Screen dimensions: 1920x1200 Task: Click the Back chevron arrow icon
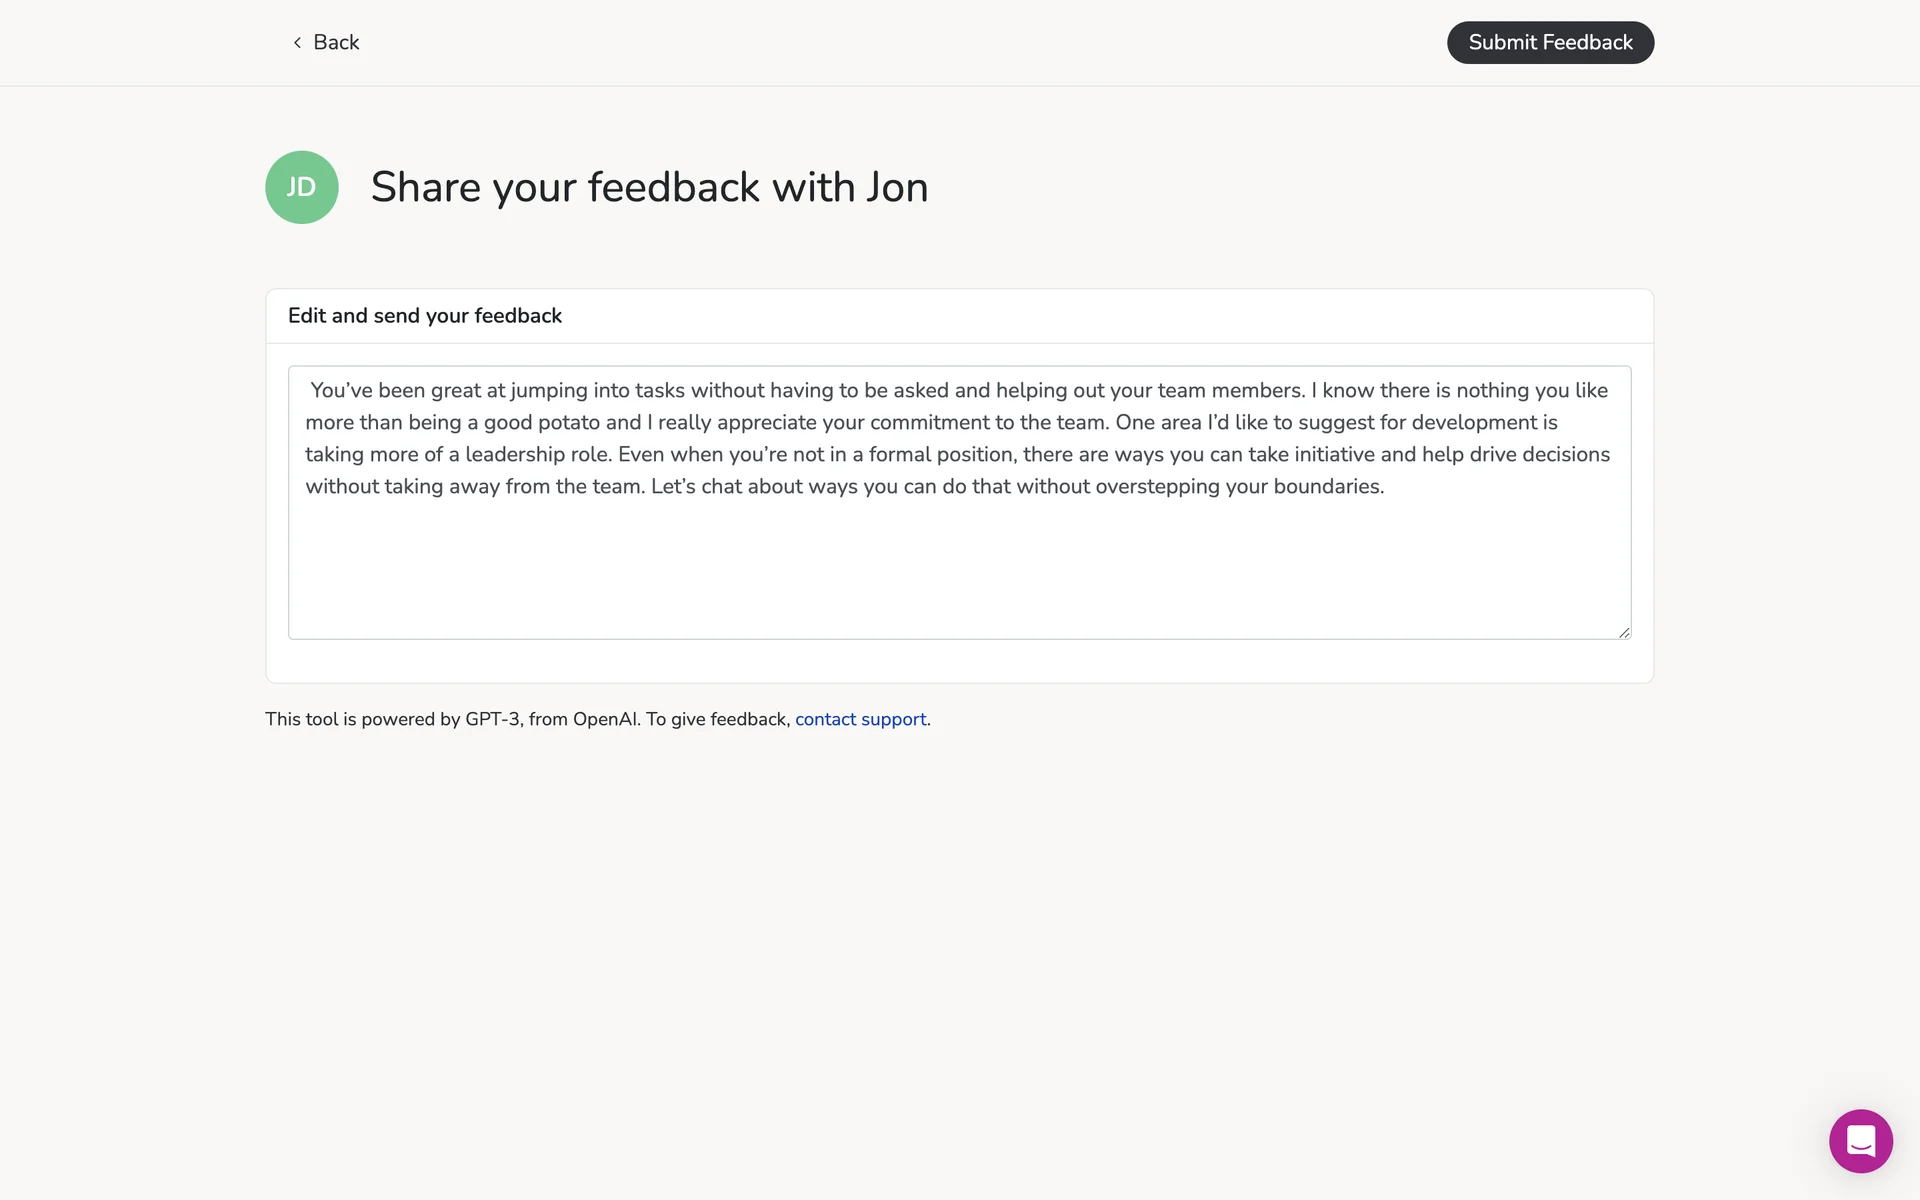coord(297,42)
